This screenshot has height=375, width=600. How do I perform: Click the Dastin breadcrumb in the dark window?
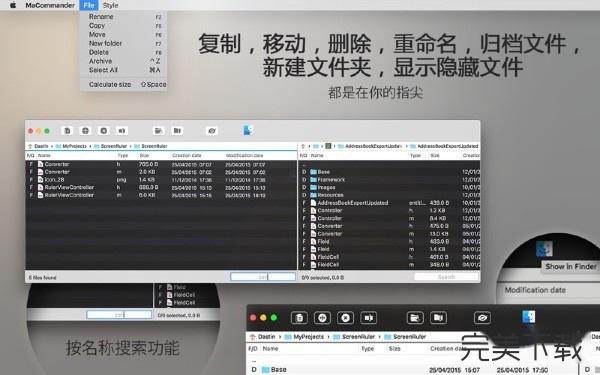[266, 337]
